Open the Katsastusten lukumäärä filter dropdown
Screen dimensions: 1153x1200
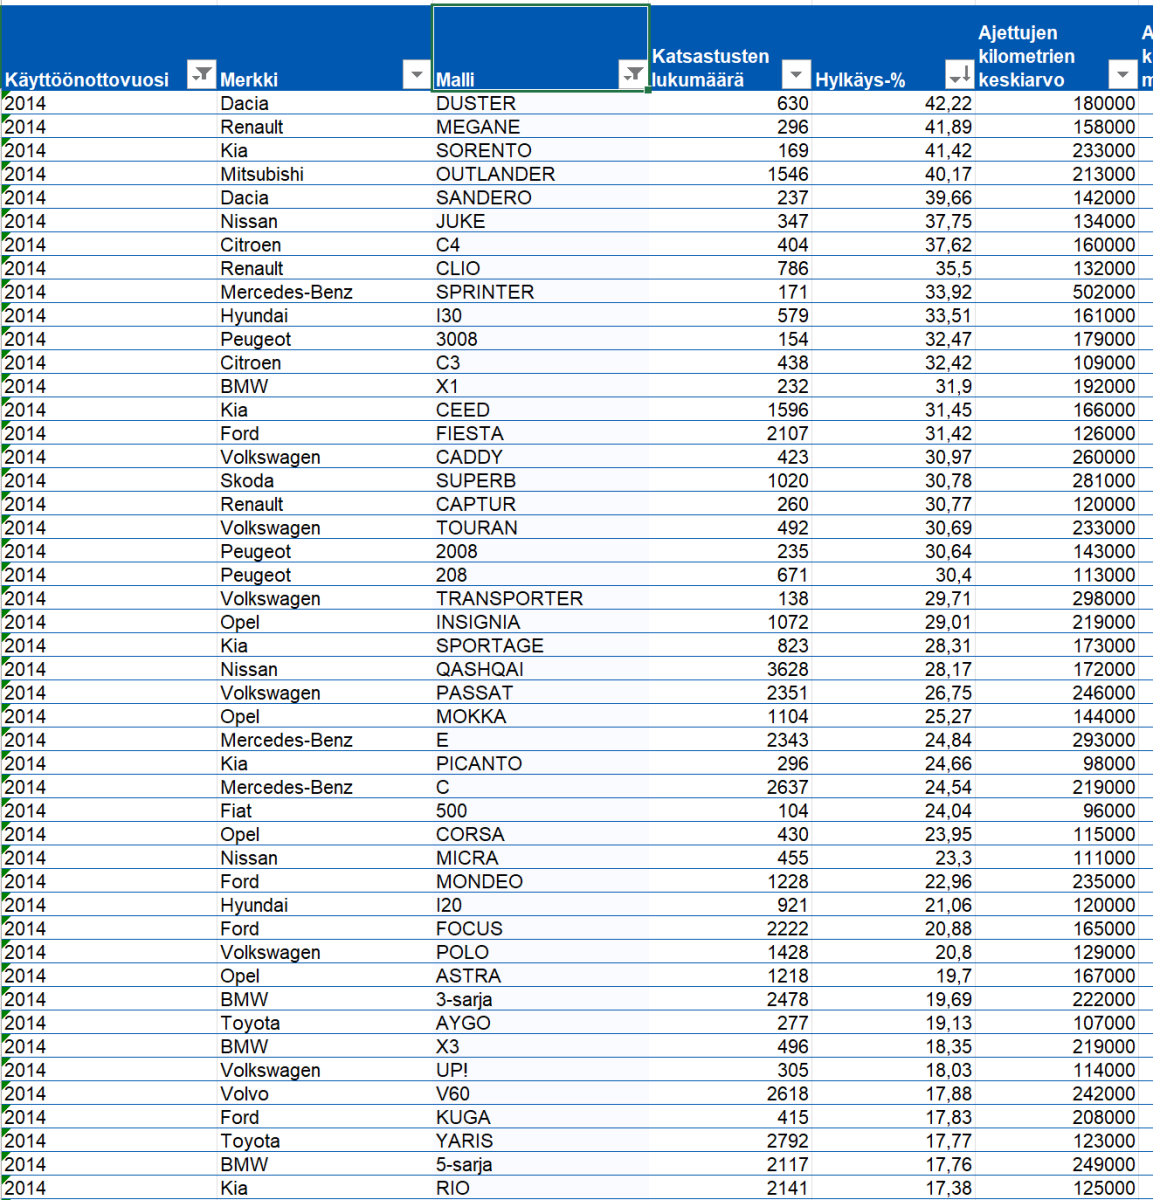click(x=795, y=75)
